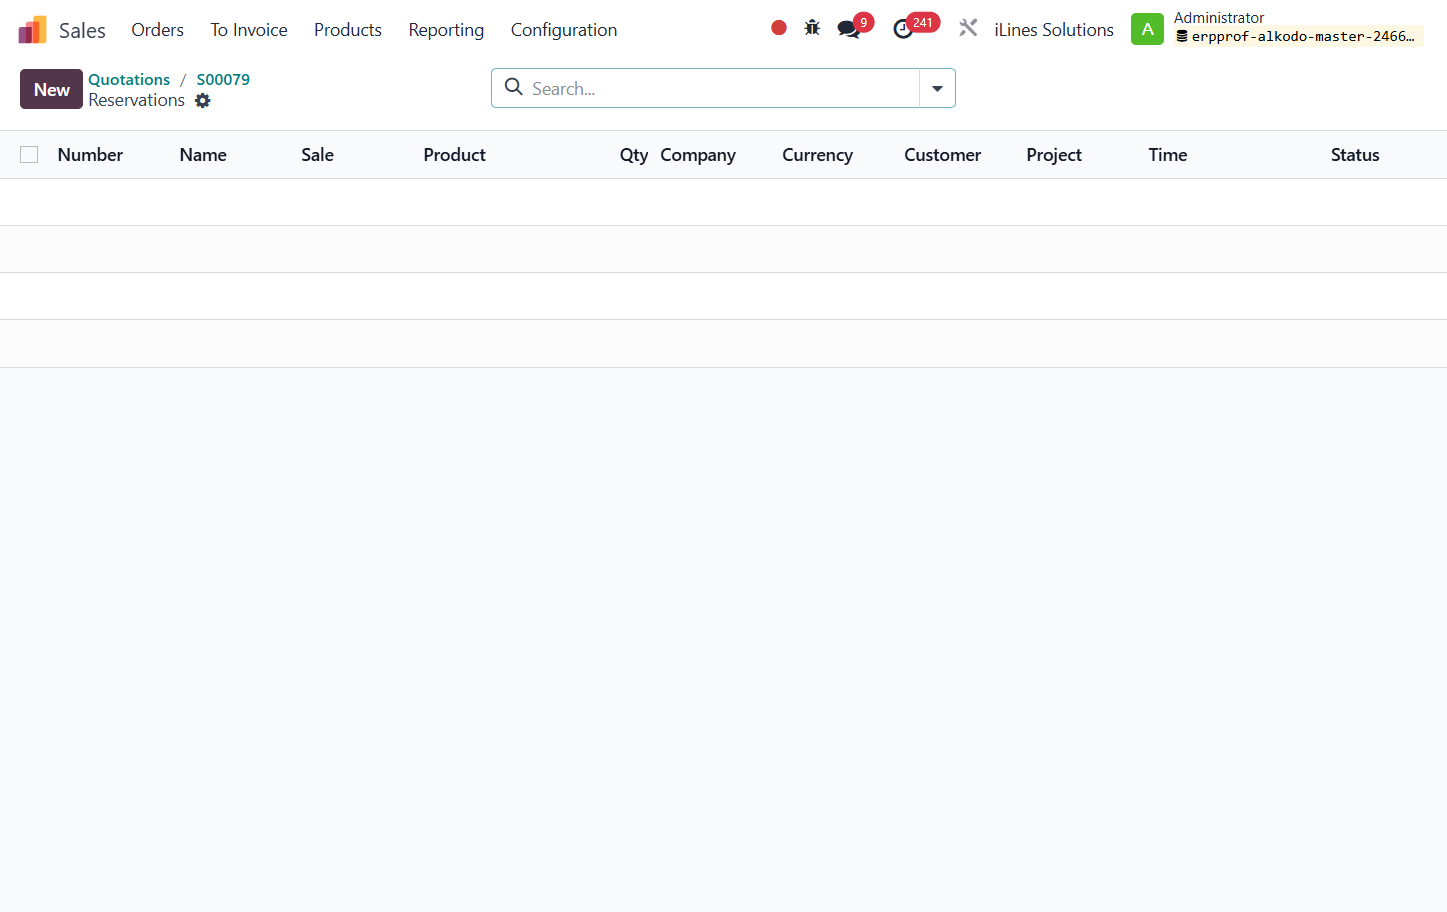
Task: Click the Sales app title
Action: 82,31
